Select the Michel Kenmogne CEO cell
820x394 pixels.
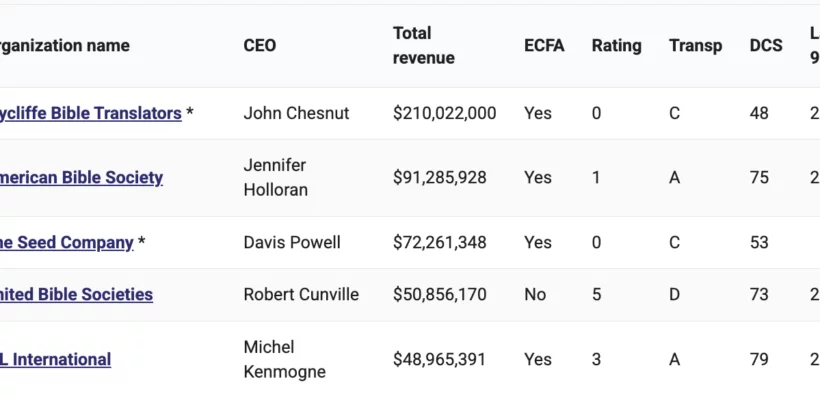click(284, 359)
